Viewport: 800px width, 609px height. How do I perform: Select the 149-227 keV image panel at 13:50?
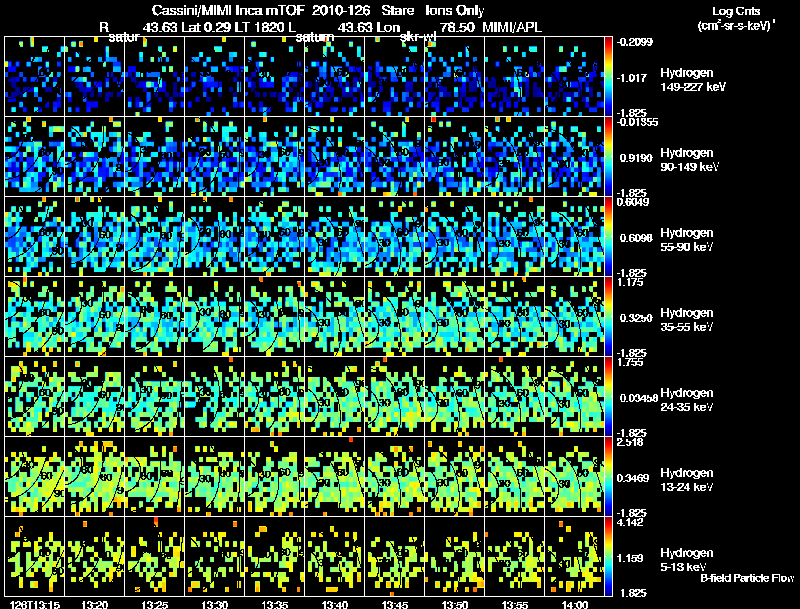point(455,77)
